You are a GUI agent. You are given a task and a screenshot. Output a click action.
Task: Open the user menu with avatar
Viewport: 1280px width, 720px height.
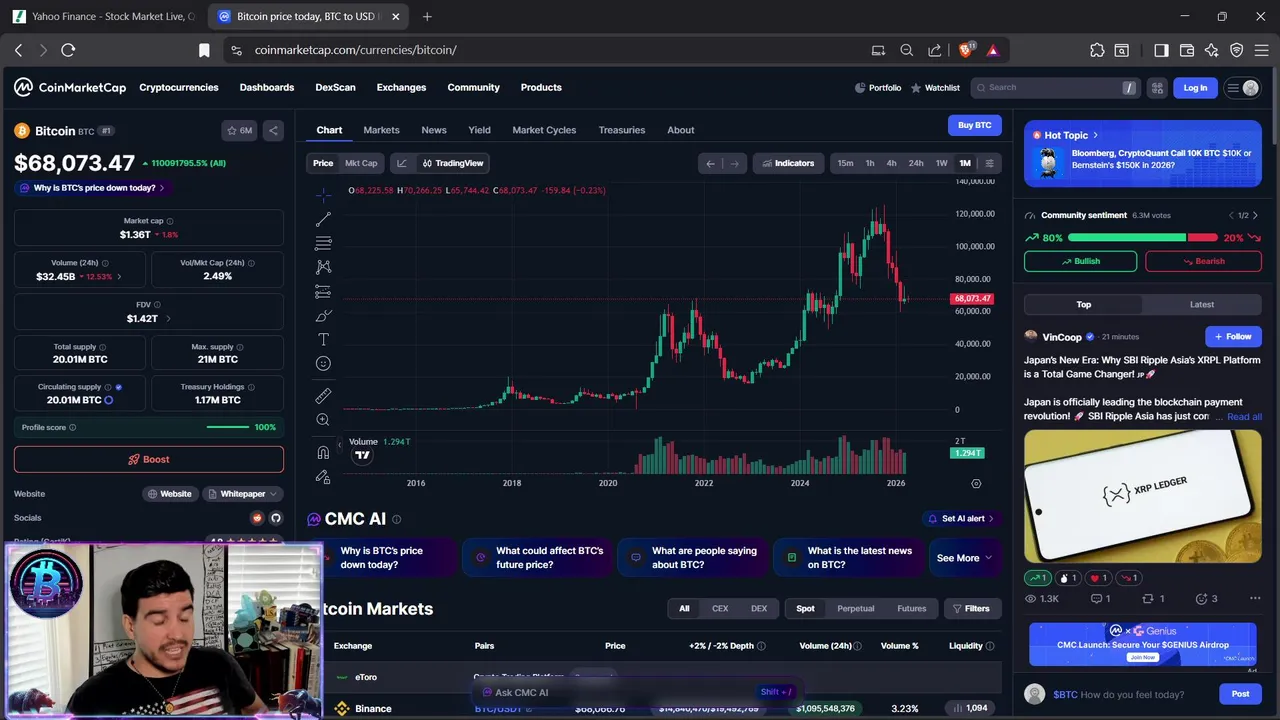1243,88
